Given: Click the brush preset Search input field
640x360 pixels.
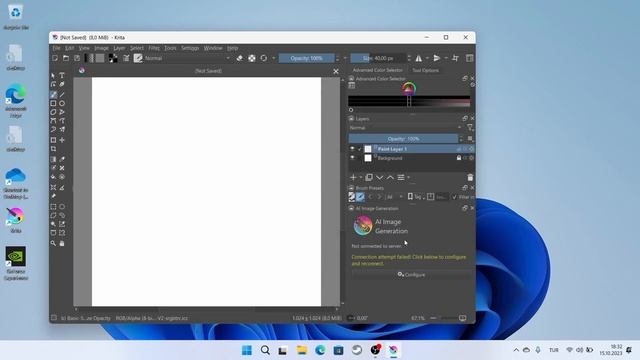Looking at the screenshot, I should pos(442,197).
